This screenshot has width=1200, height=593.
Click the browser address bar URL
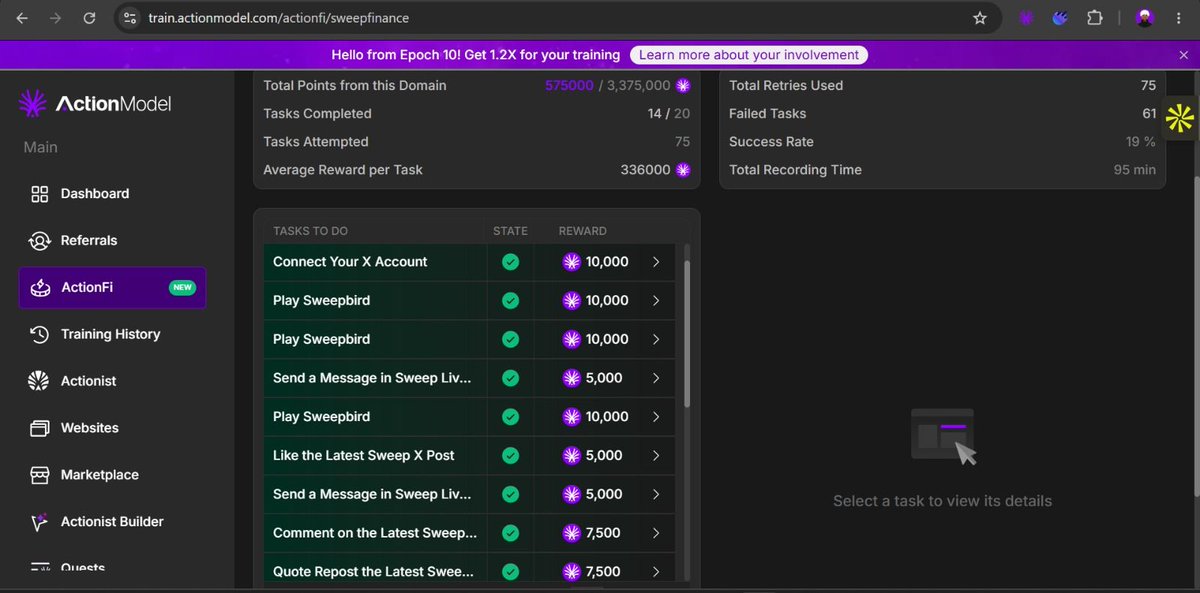click(279, 18)
